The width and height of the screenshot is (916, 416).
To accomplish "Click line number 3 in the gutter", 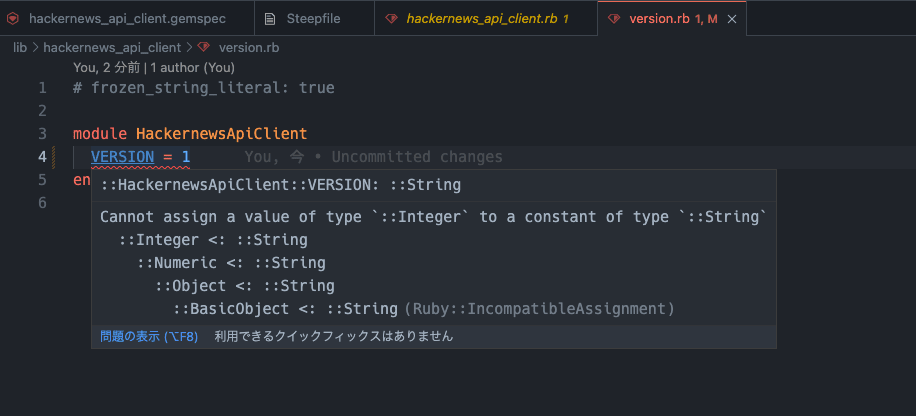I will [x=42, y=133].
